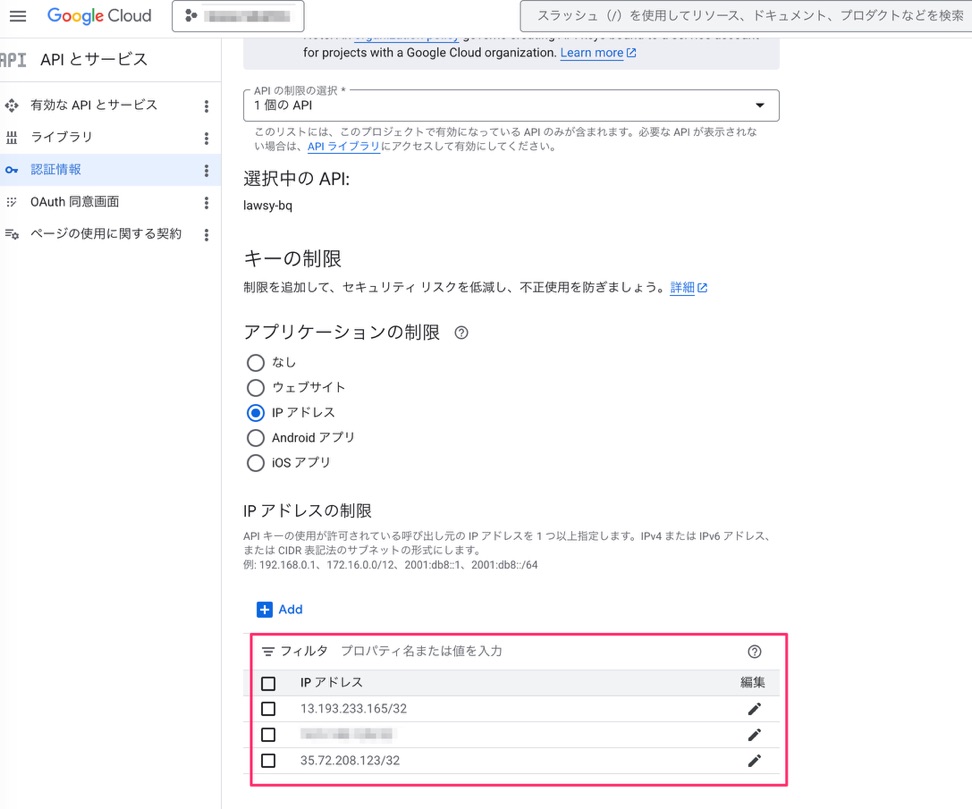Edit the blurred IP address entry
The height and width of the screenshot is (809, 972).
(x=754, y=735)
